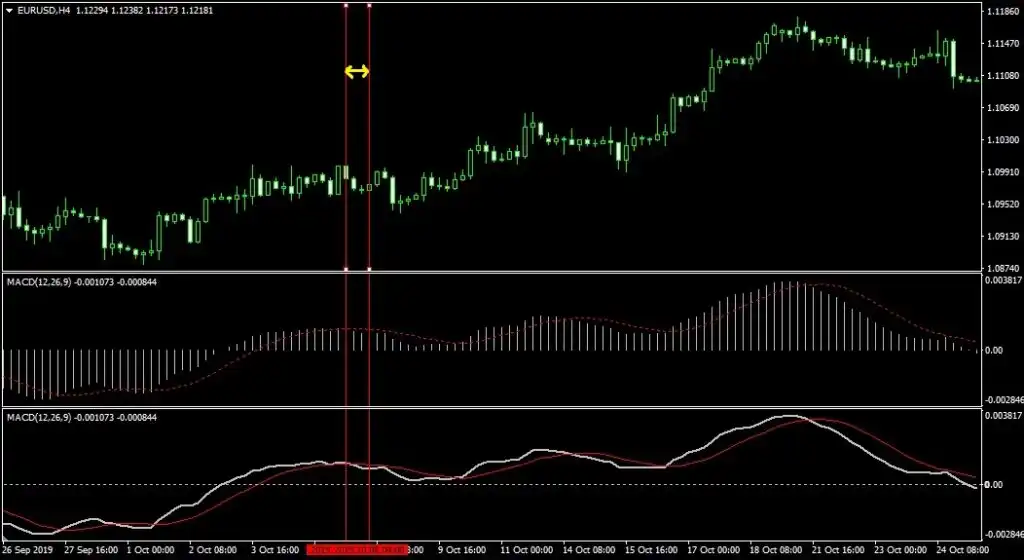The height and width of the screenshot is (560, 1024).
Task: Click the 1.08740 price on the price scale
Action: 1001,269
